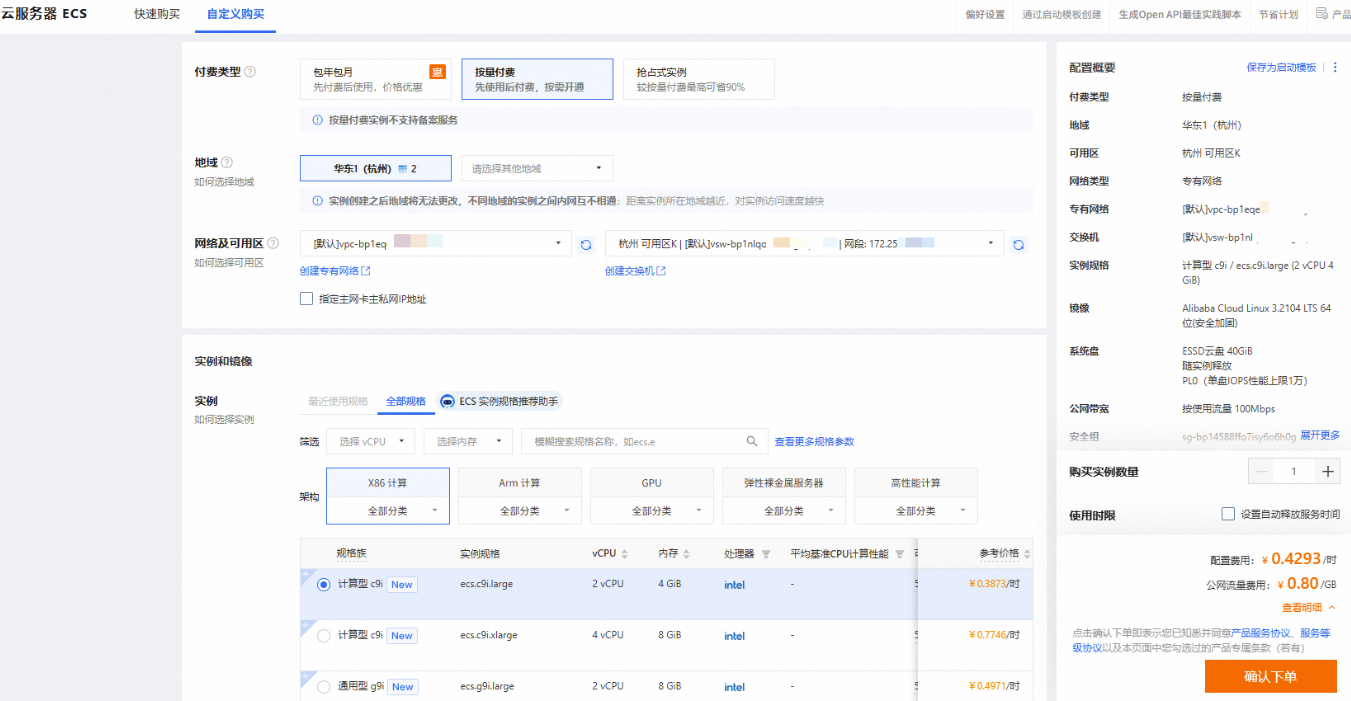Open the 请选择其他地域 dropdown
The image size is (1351, 701).
(x=537, y=168)
